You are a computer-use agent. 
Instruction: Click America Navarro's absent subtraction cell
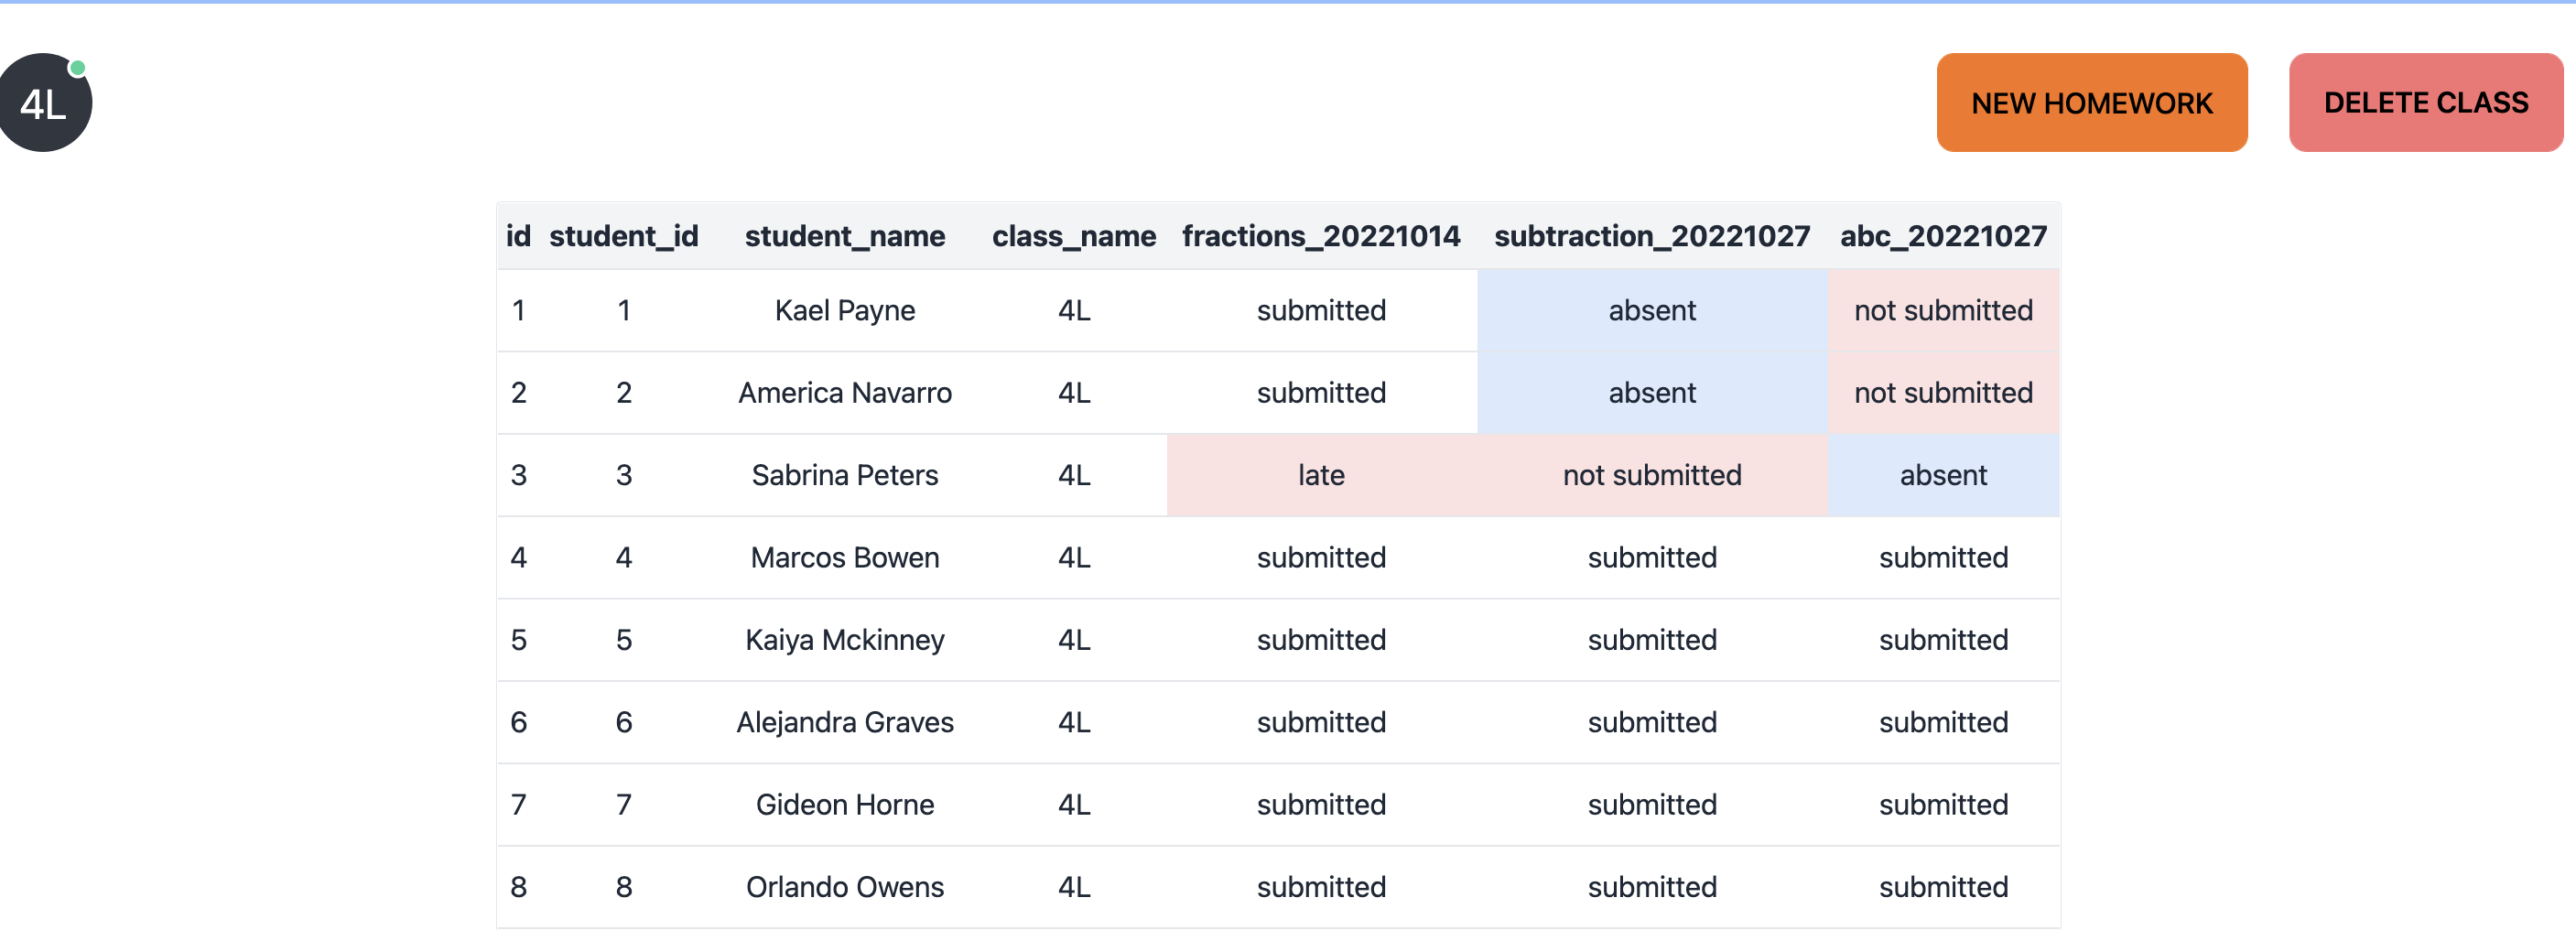point(1651,393)
